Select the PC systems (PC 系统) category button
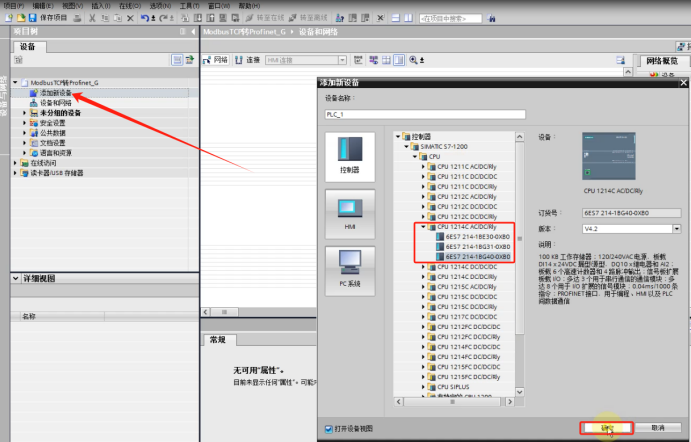Viewport: 691px width, 442px height. 350,271
